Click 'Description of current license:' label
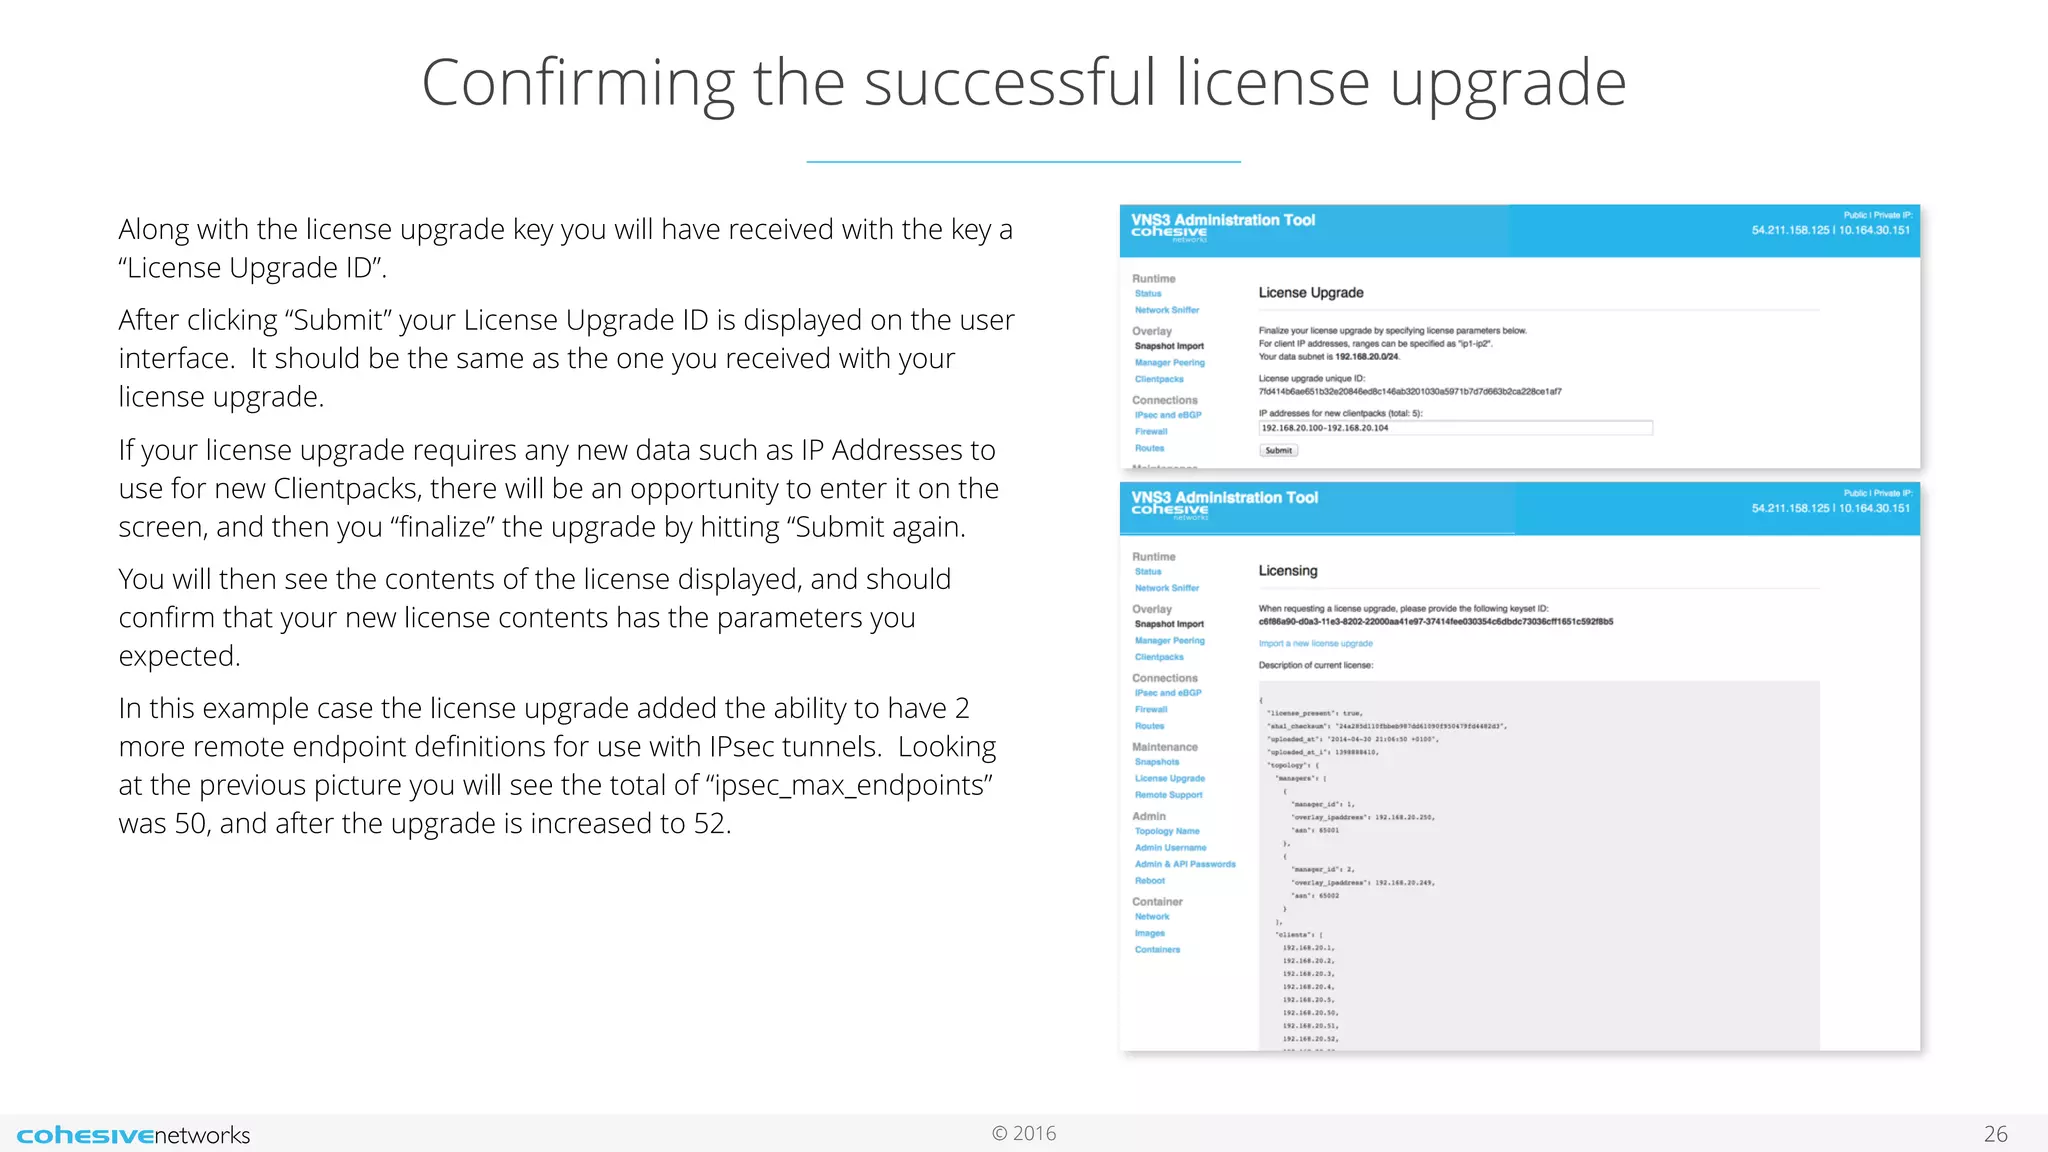 point(1315,666)
